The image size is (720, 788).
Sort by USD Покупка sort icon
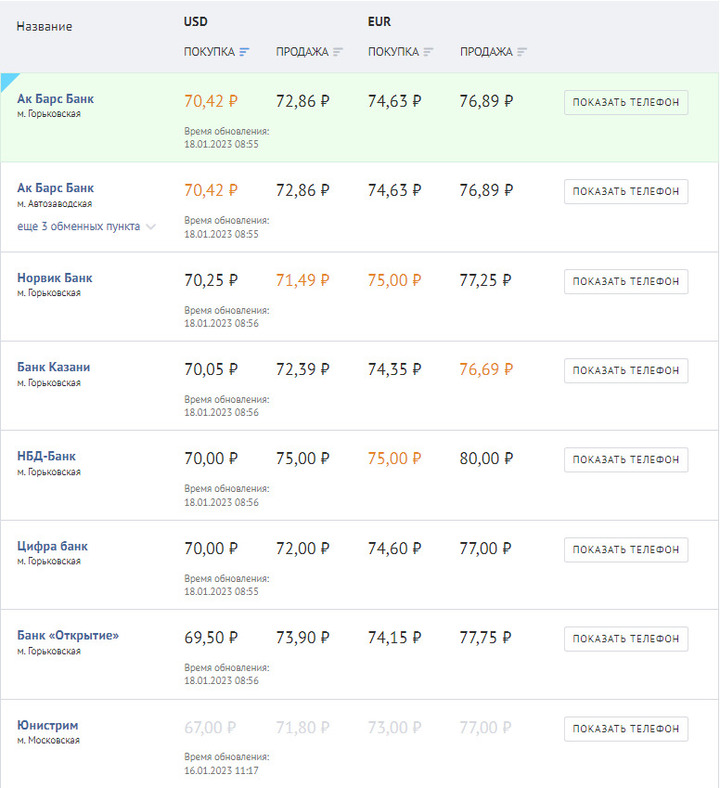coord(245,52)
